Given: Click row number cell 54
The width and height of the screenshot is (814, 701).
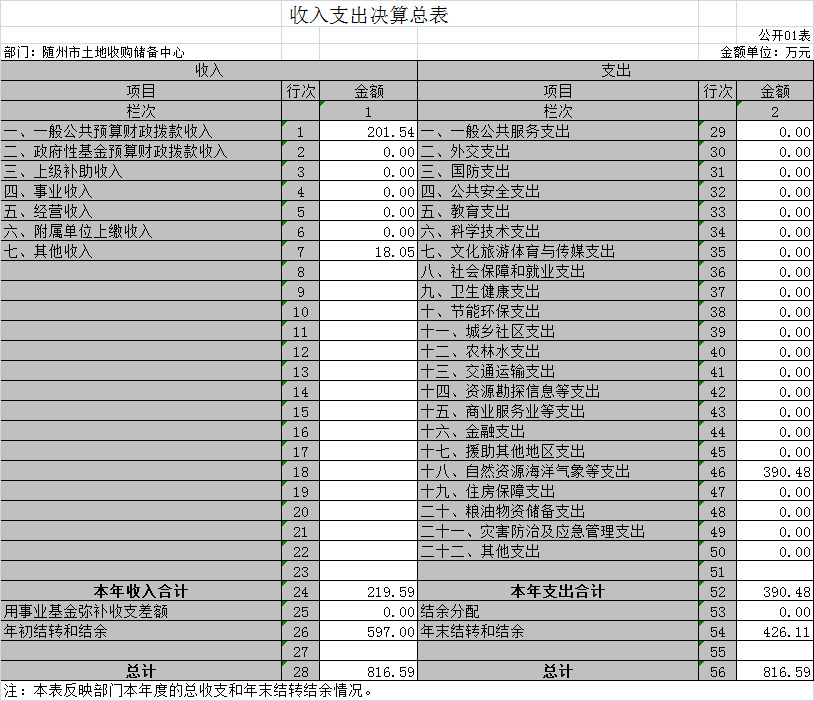Looking at the screenshot, I should tap(717, 631).
